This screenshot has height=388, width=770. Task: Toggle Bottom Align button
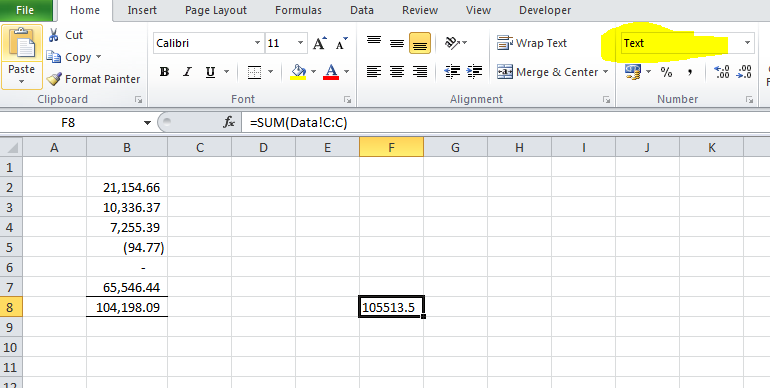click(x=420, y=43)
